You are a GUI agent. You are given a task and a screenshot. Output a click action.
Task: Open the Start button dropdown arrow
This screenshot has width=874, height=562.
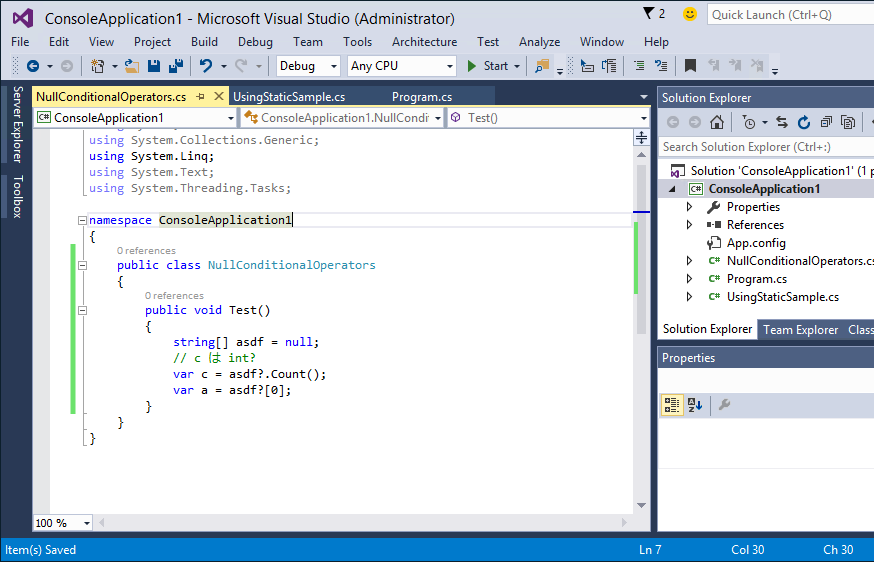[x=517, y=66]
